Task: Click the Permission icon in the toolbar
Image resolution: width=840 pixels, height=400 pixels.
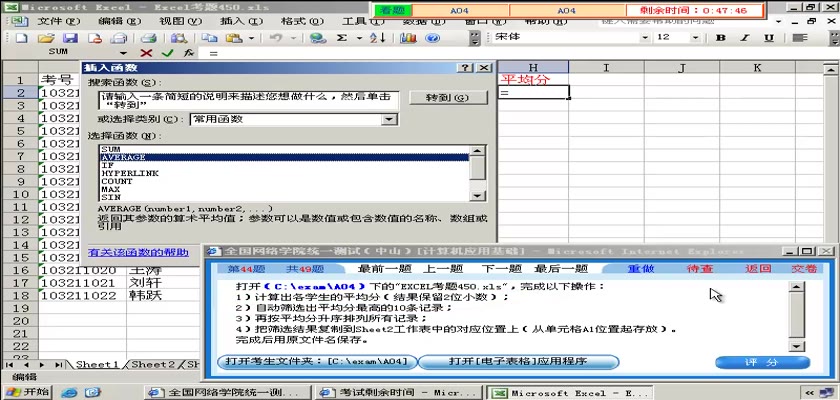Action: tap(95, 38)
